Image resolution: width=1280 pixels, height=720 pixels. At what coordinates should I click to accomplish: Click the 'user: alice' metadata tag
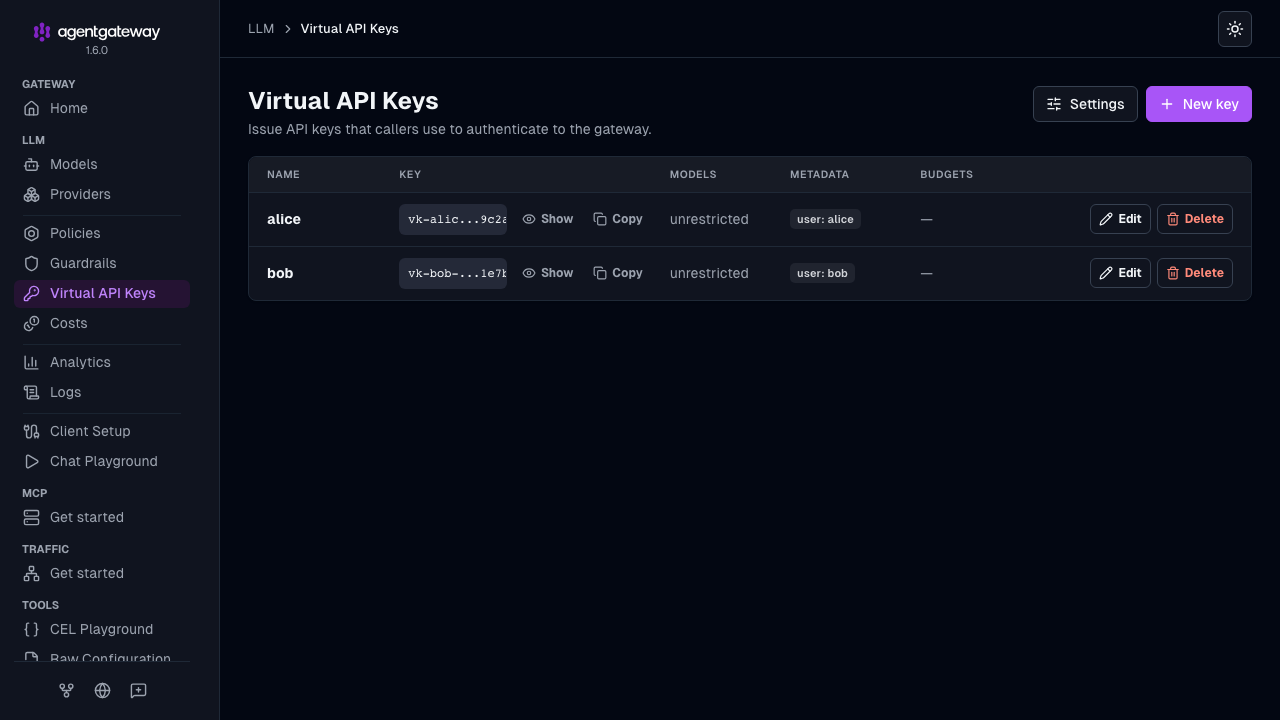tap(825, 219)
